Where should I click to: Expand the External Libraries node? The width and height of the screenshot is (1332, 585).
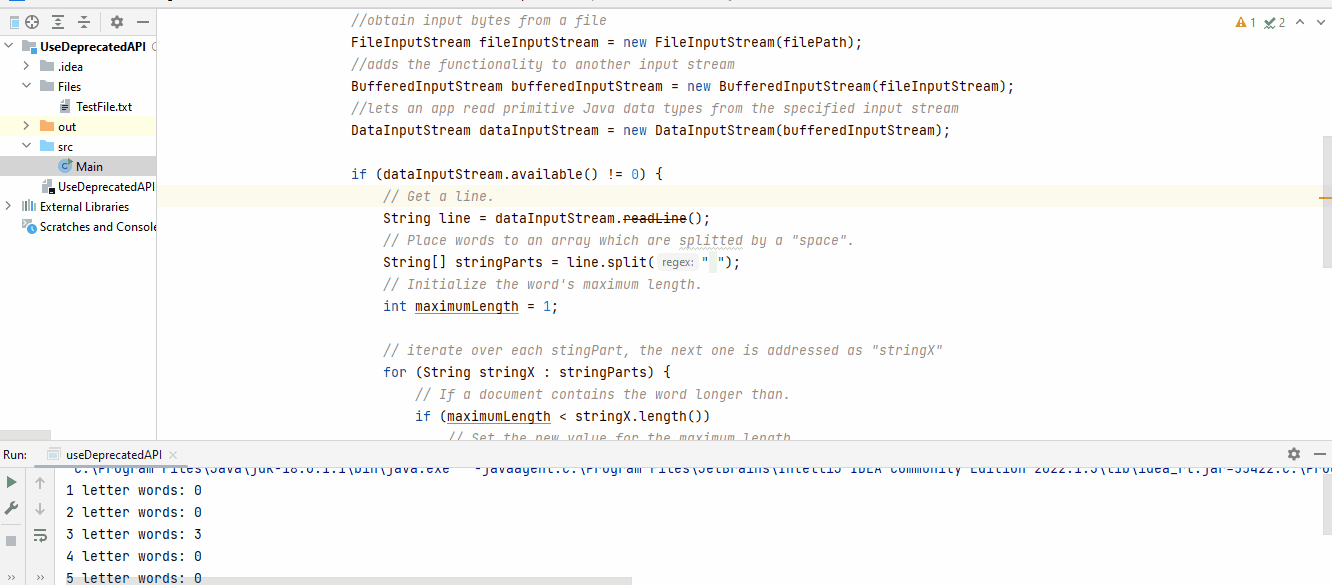(9, 206)
